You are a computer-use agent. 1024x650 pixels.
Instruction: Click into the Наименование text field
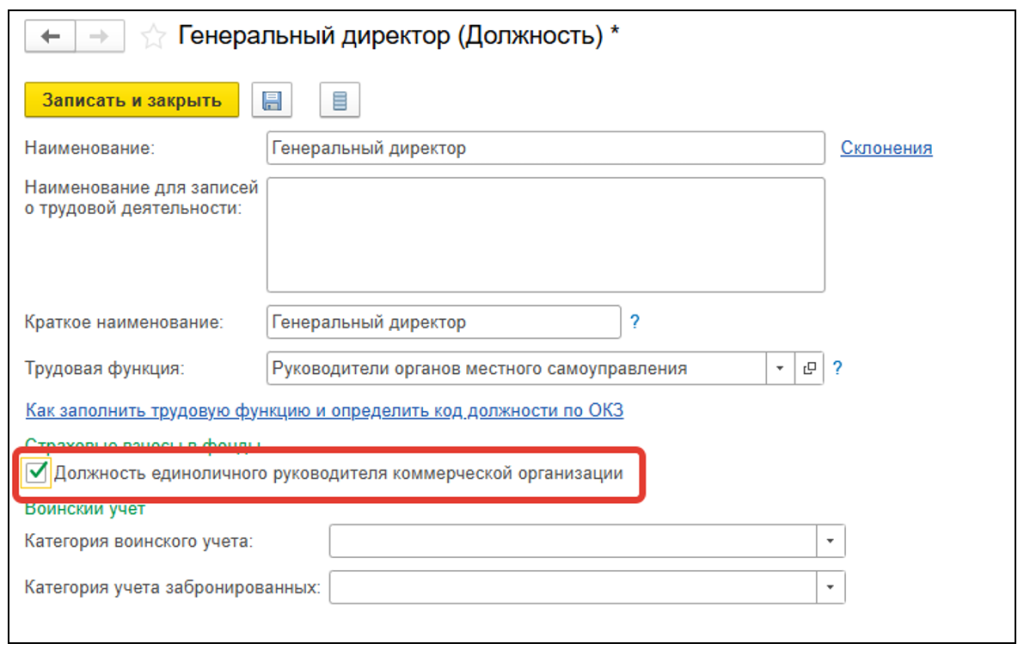545,148
